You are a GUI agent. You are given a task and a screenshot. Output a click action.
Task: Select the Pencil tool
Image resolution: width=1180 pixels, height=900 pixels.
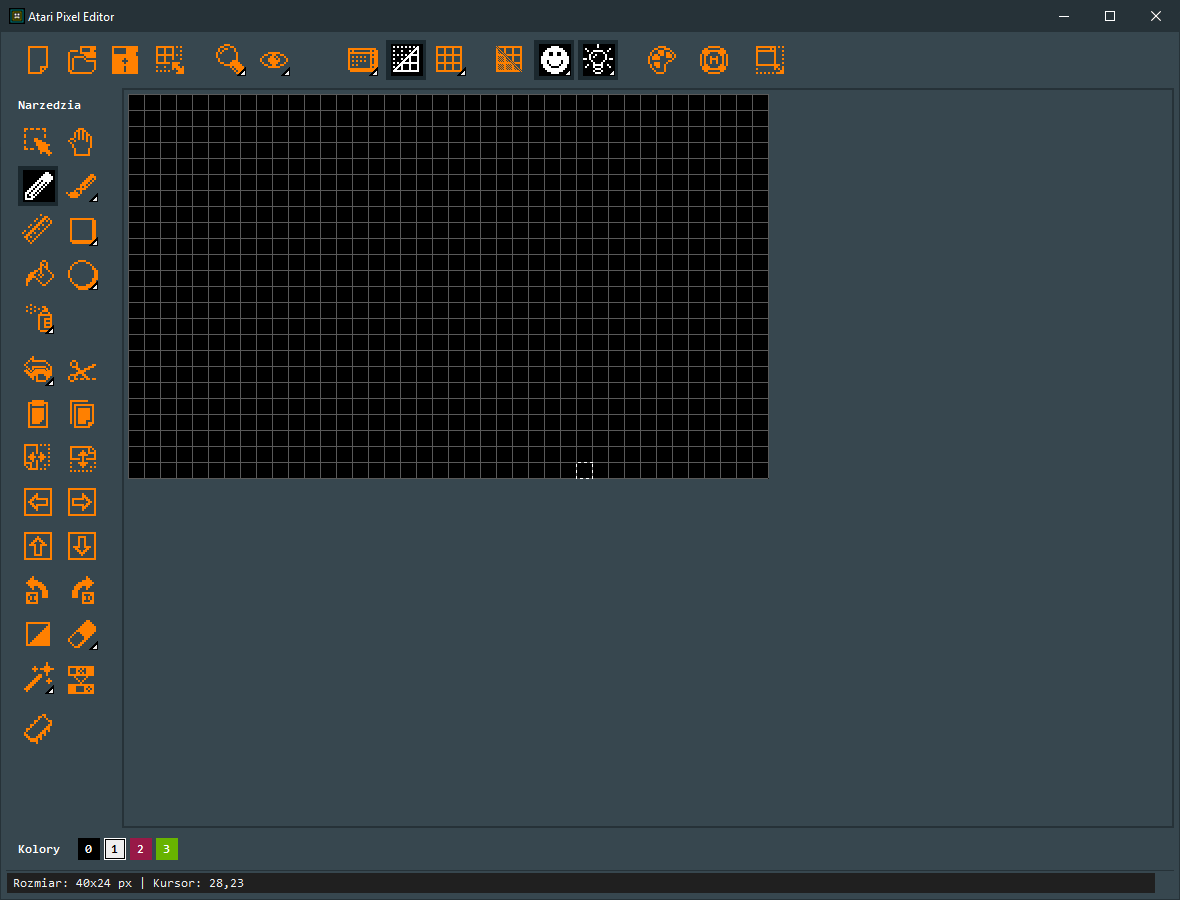pos(38,186)
